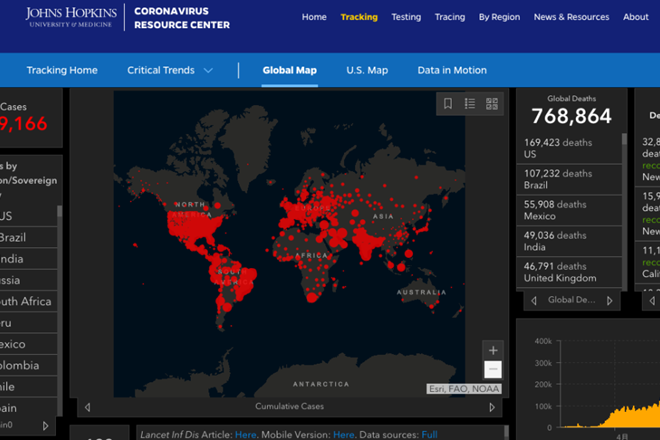Go to Tracking Home
The height and width of the screenshot is (440, 660).
tap(62, 70)
